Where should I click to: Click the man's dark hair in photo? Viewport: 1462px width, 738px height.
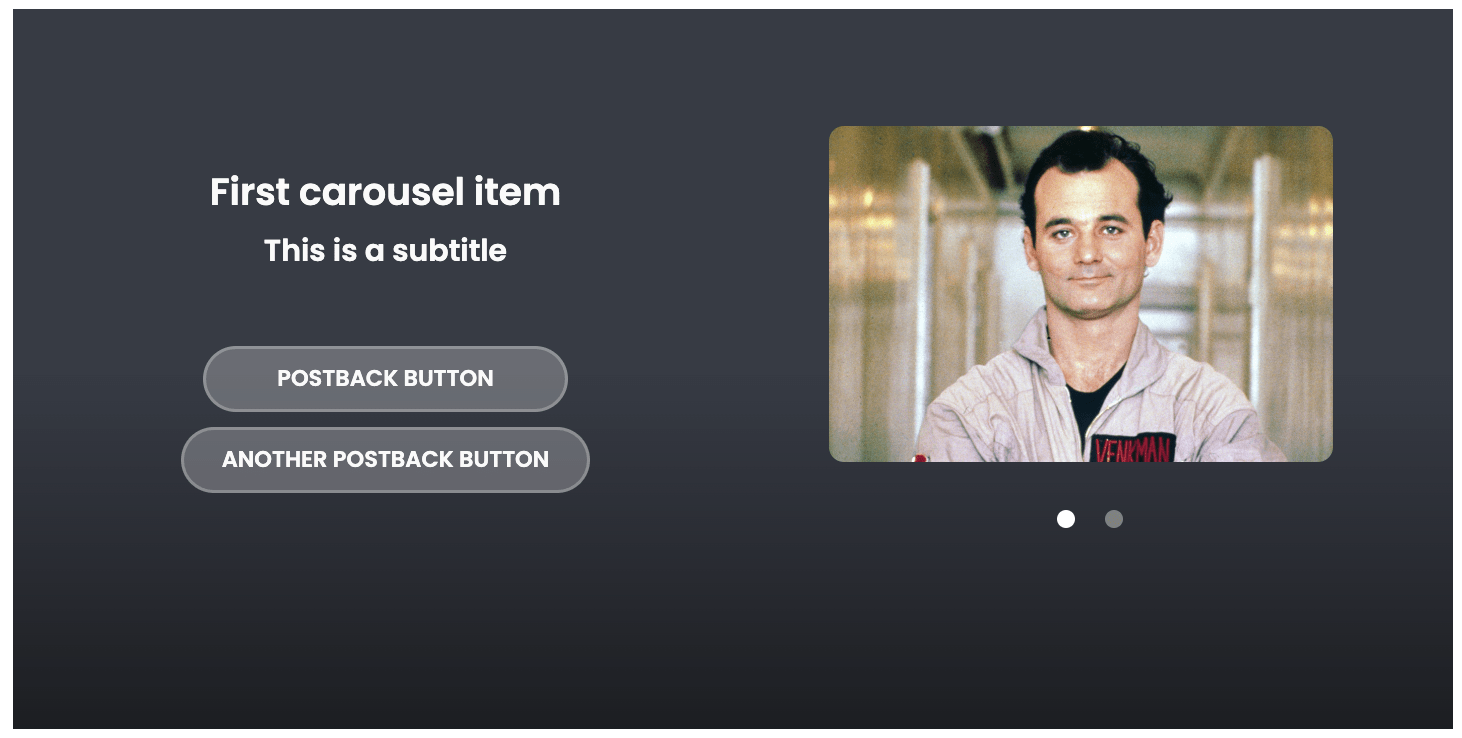click(x=1090, y=157)
